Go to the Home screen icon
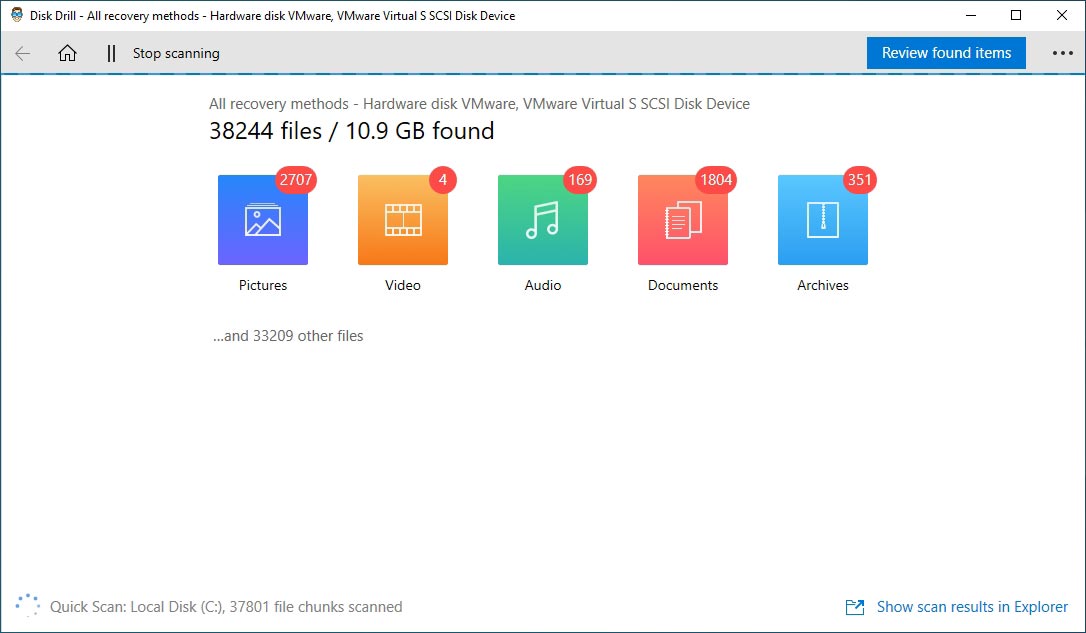The width and height of the screenshot is (1086, 633). tap(67, 53)
